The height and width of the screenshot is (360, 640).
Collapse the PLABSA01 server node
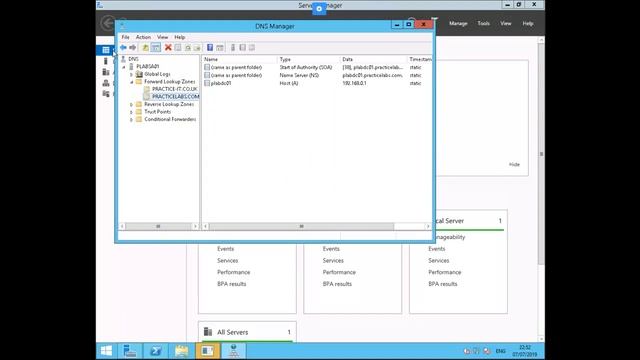[x=124, y=67]
